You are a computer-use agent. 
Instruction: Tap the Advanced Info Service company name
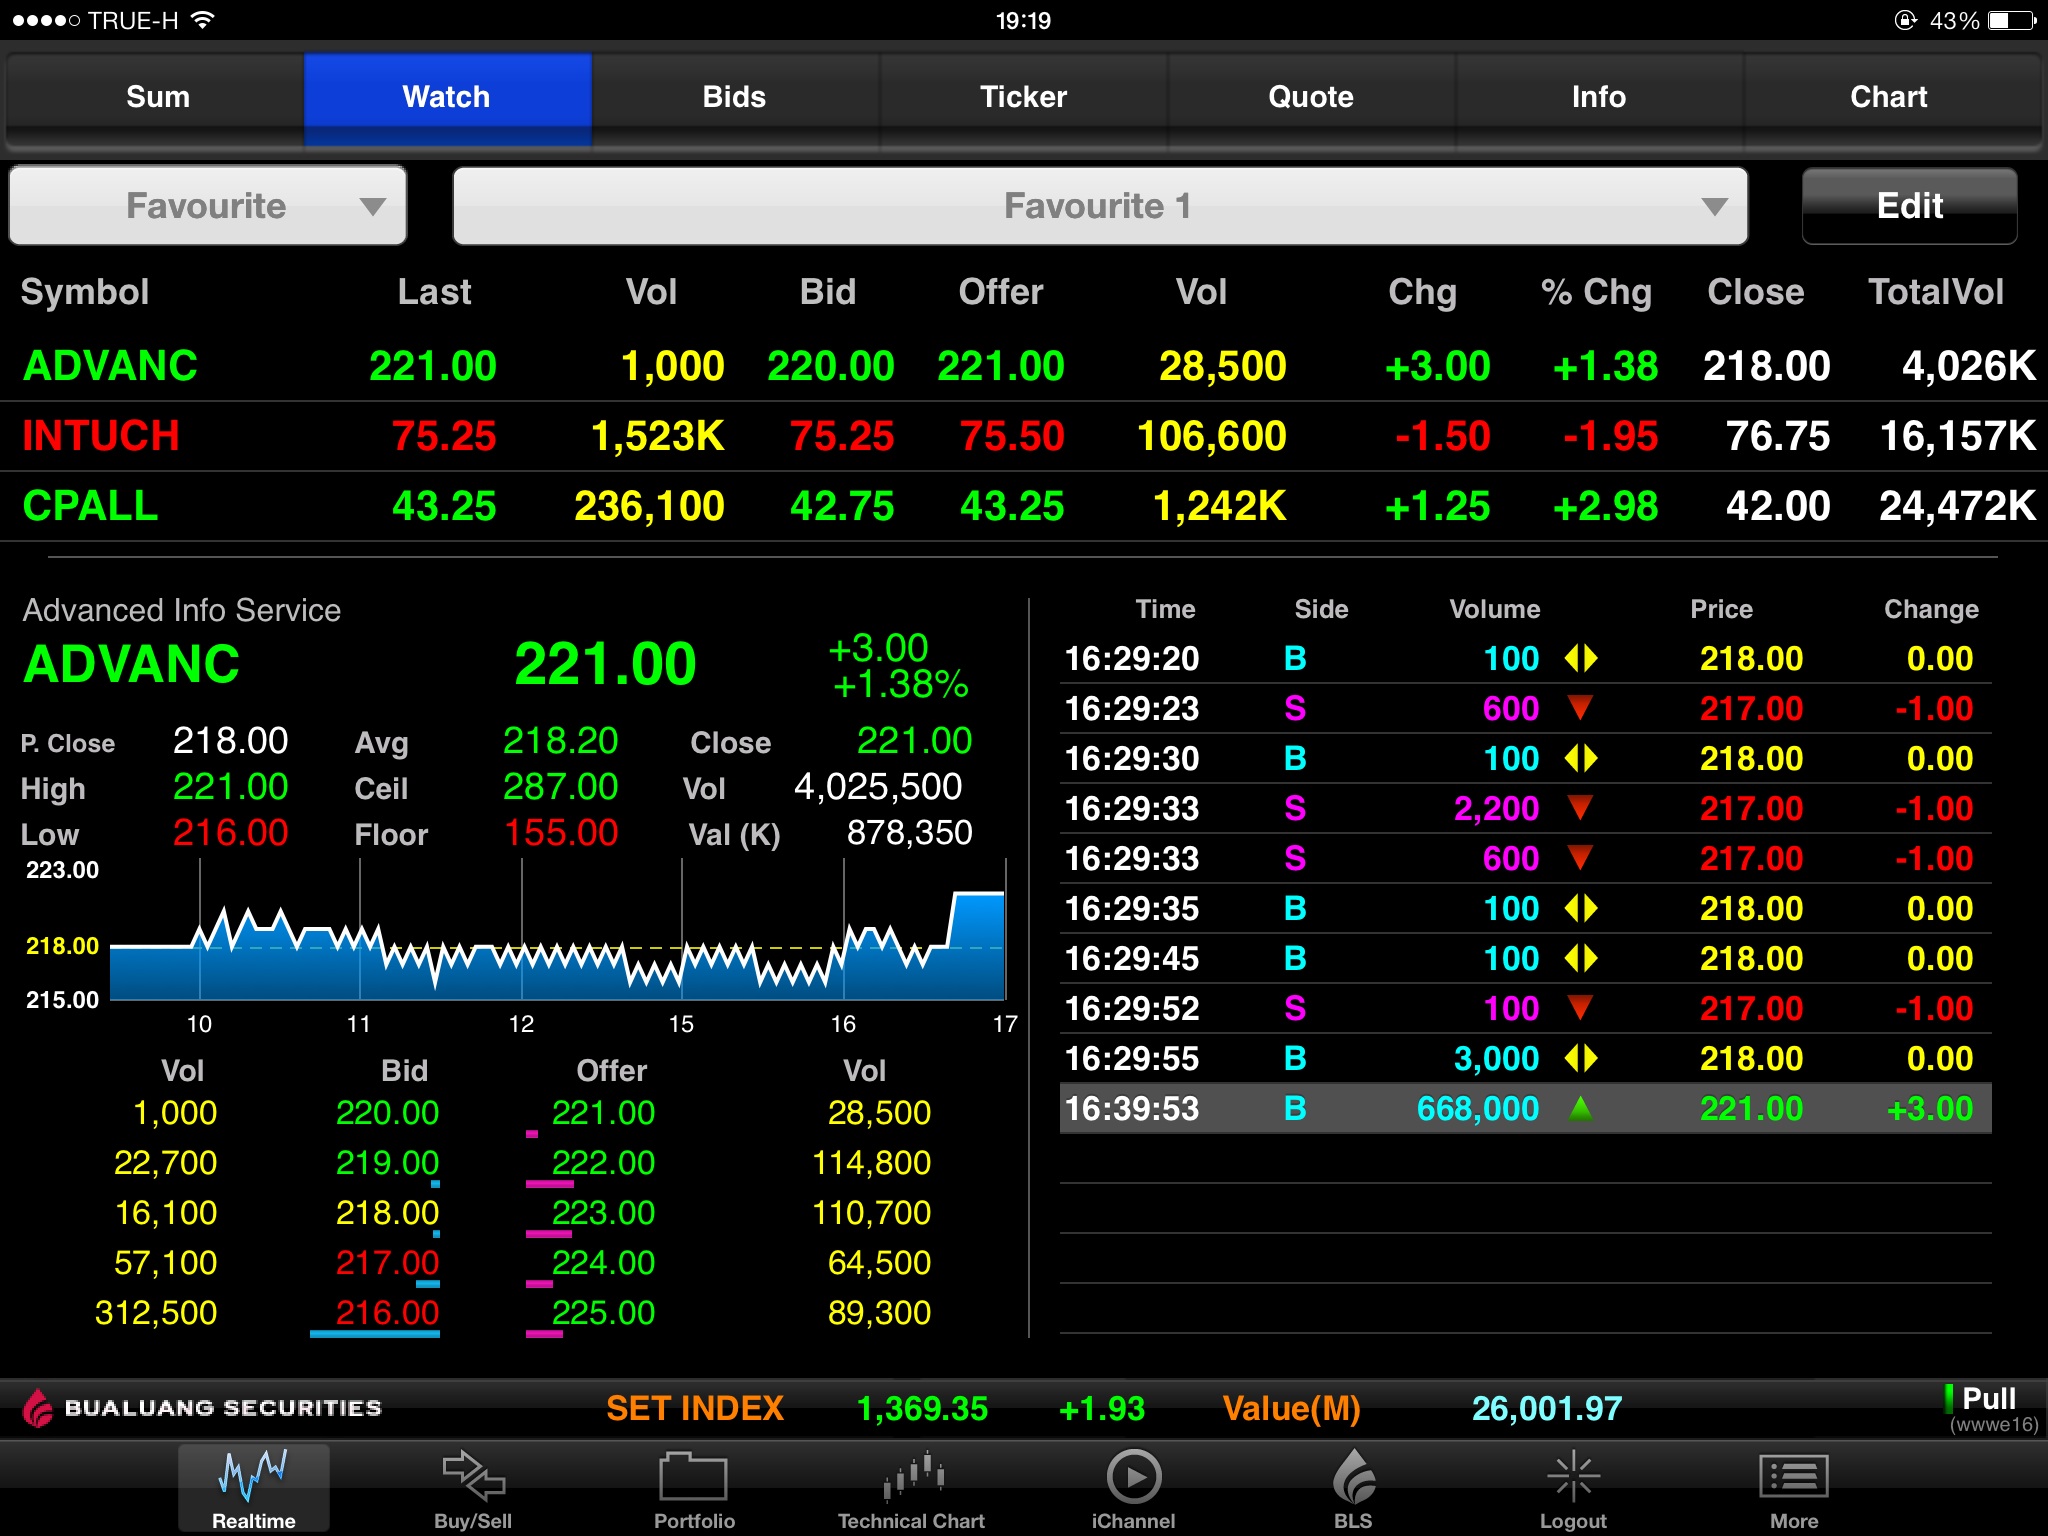click(x=182, y=610)
